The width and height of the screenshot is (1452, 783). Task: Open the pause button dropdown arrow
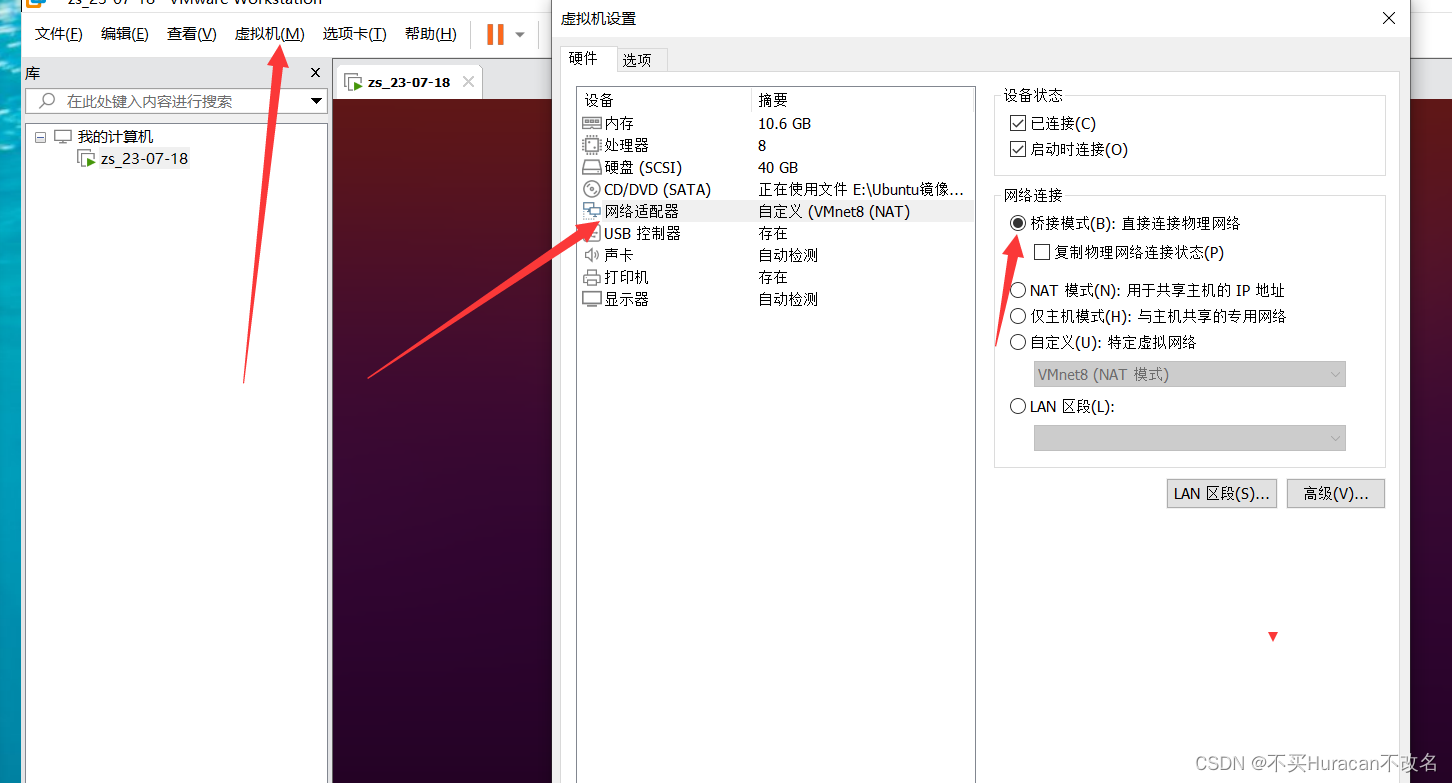tap(519, 35)
